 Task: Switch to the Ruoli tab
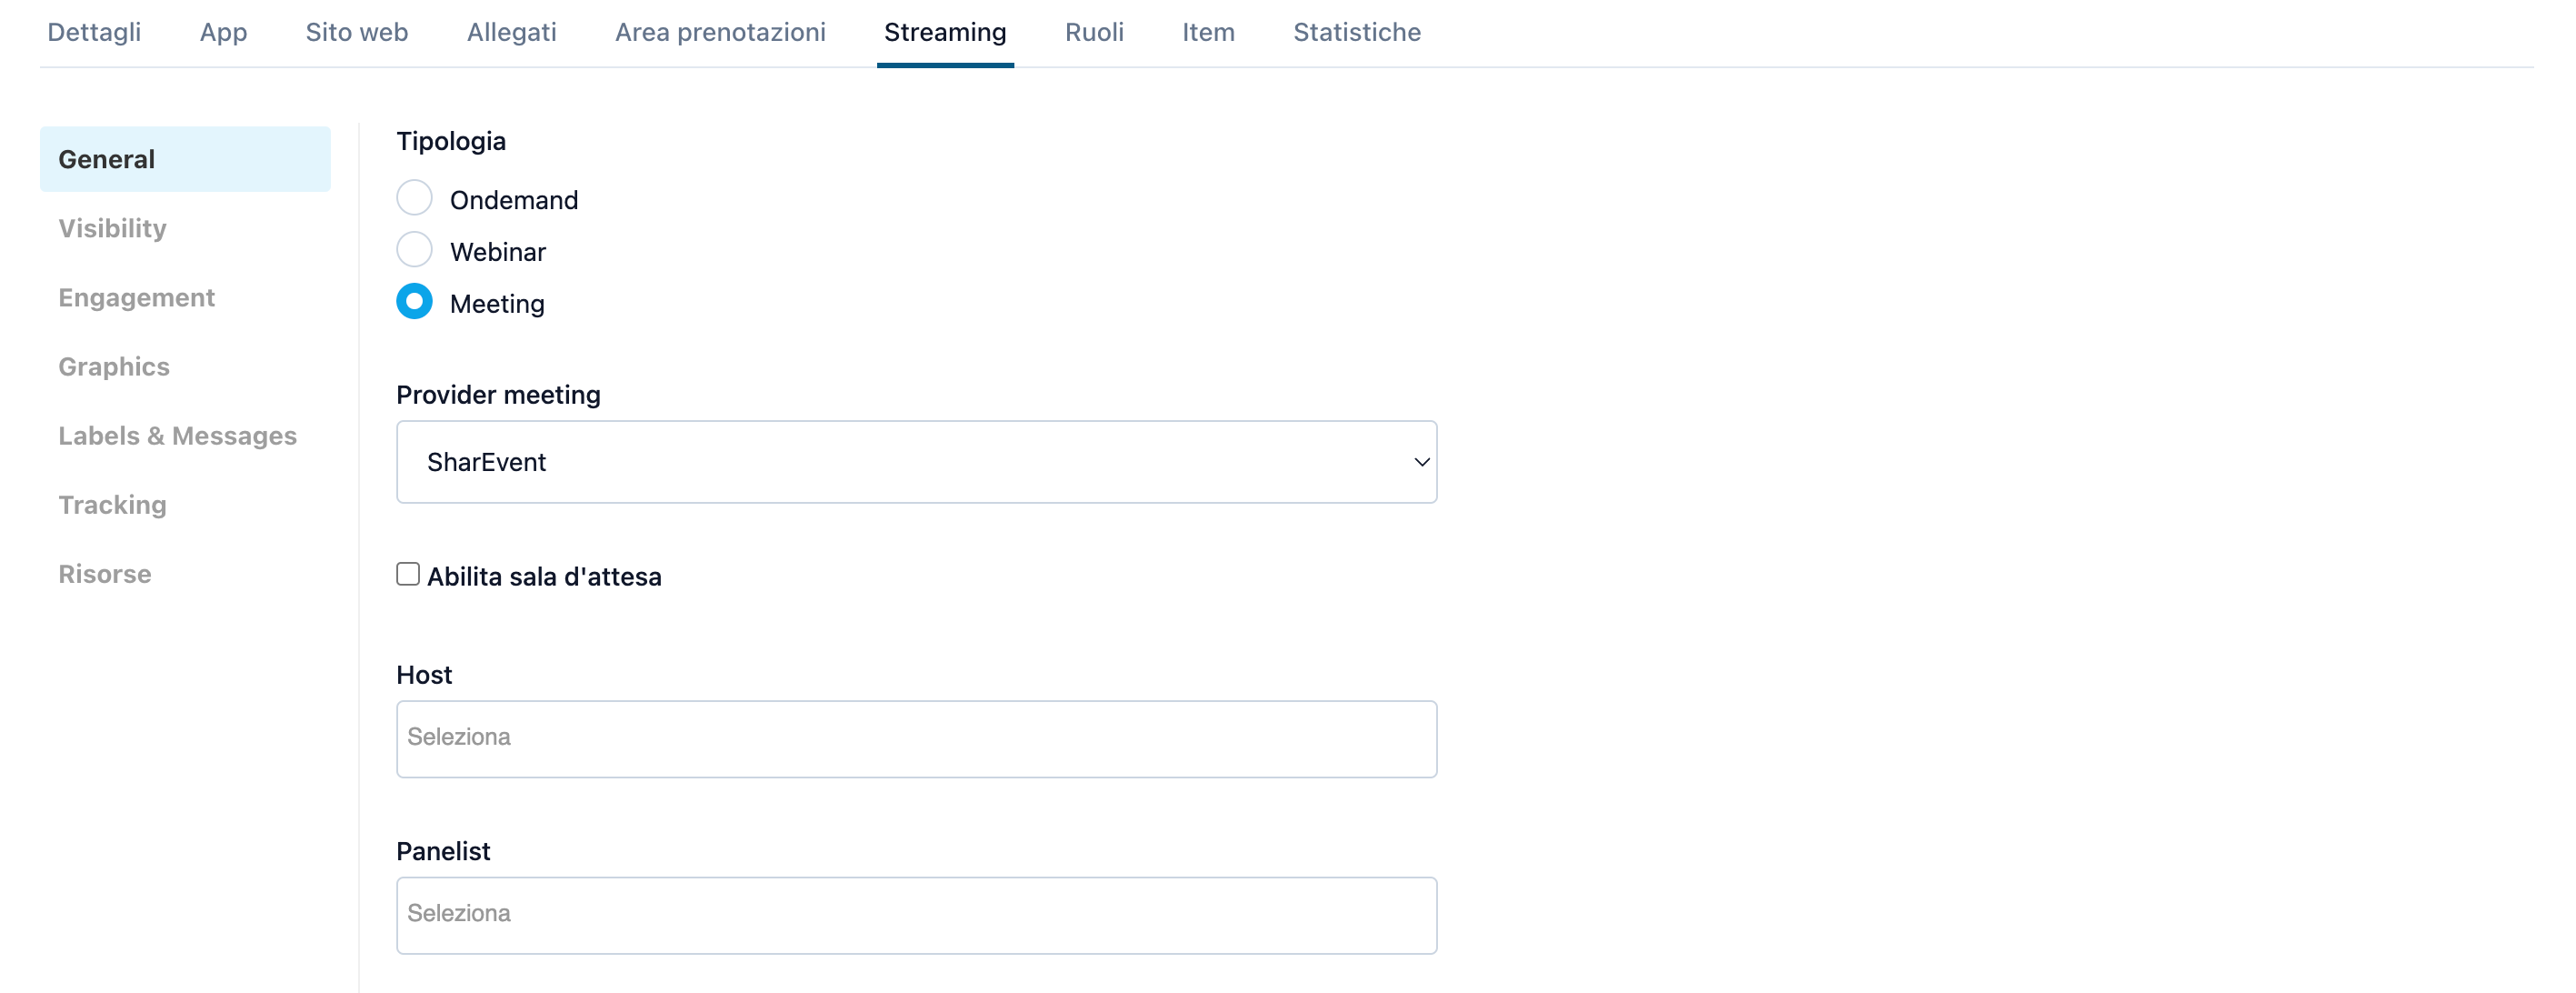point(1094,32)
